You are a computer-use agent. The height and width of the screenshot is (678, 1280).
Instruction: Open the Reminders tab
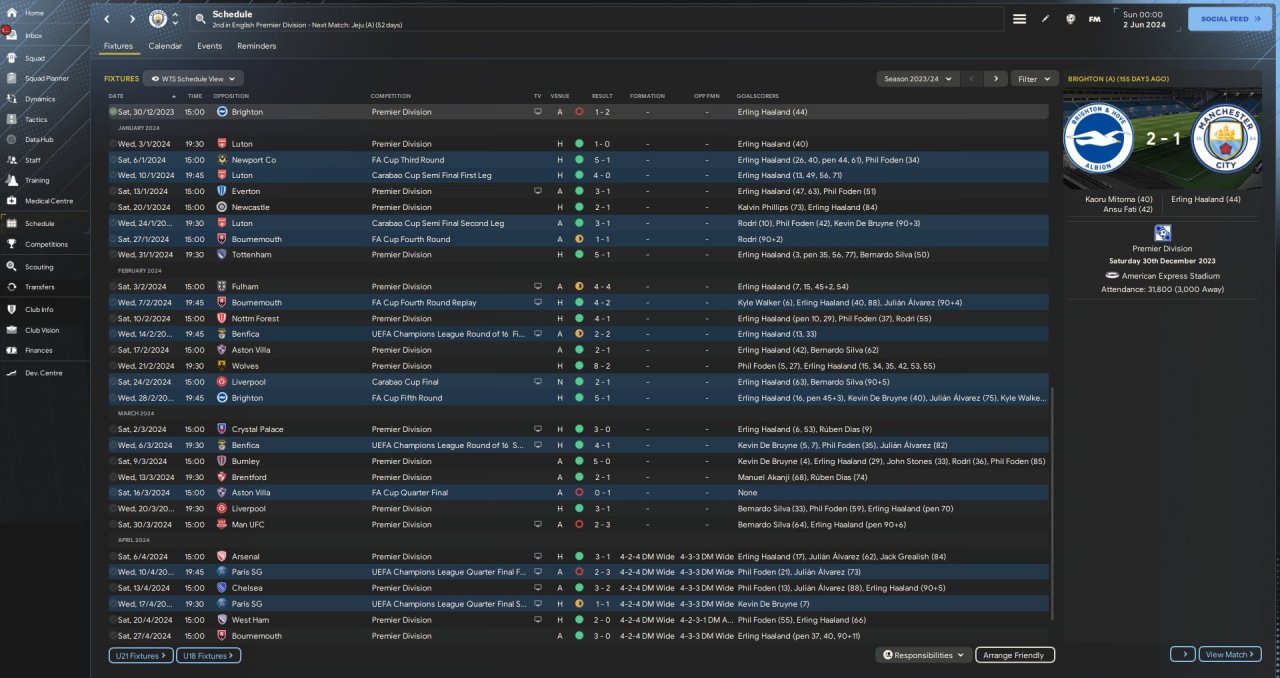coord(256,46)
